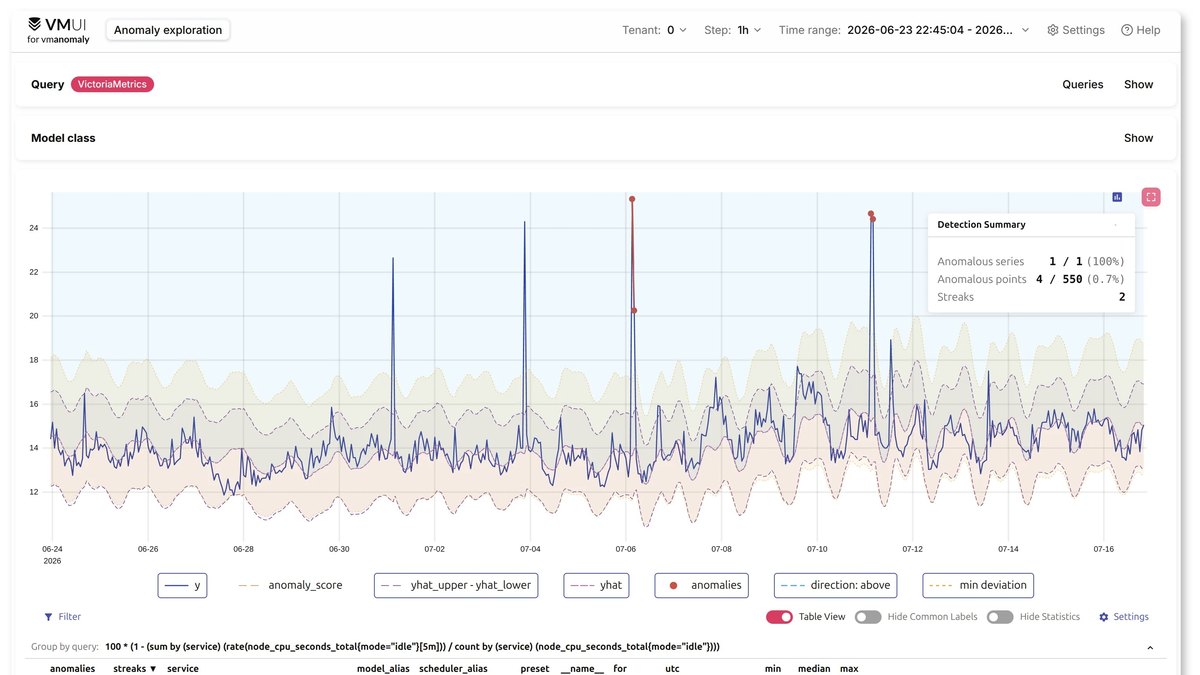Sort the table by the streaks column

[x=135, y=668]
